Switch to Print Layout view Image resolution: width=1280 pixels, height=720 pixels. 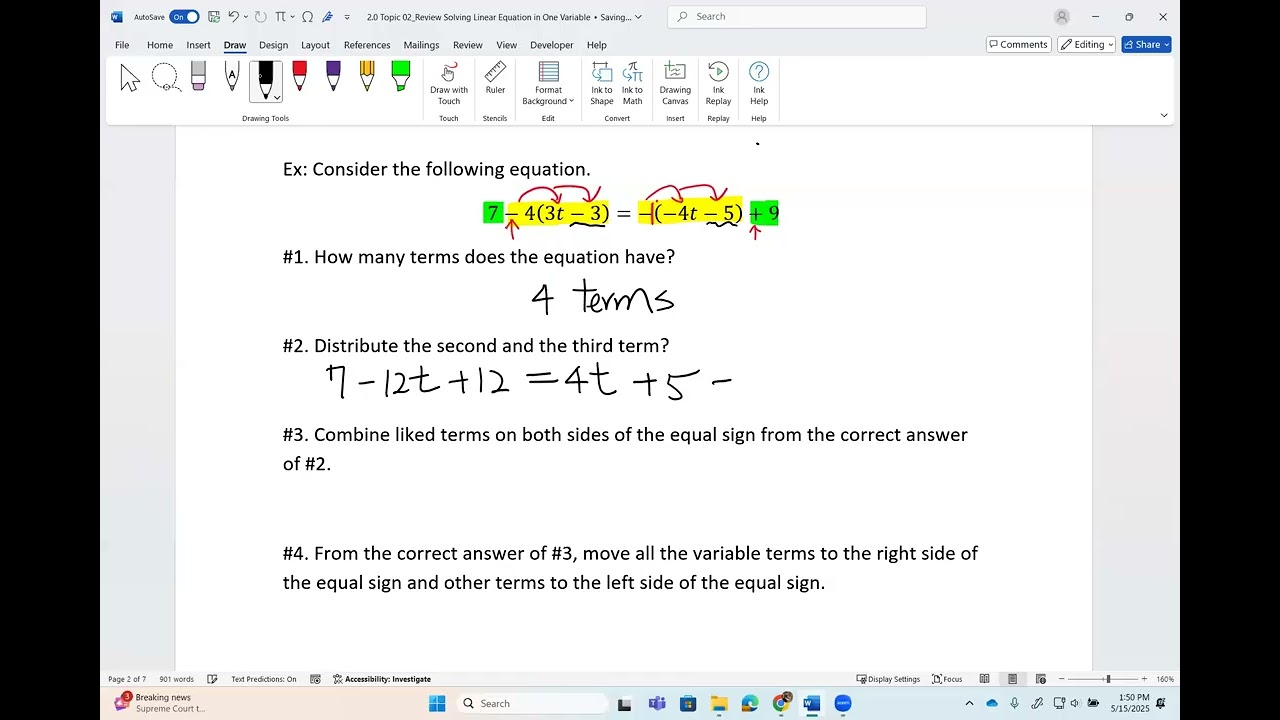(x=1012, y=679)
